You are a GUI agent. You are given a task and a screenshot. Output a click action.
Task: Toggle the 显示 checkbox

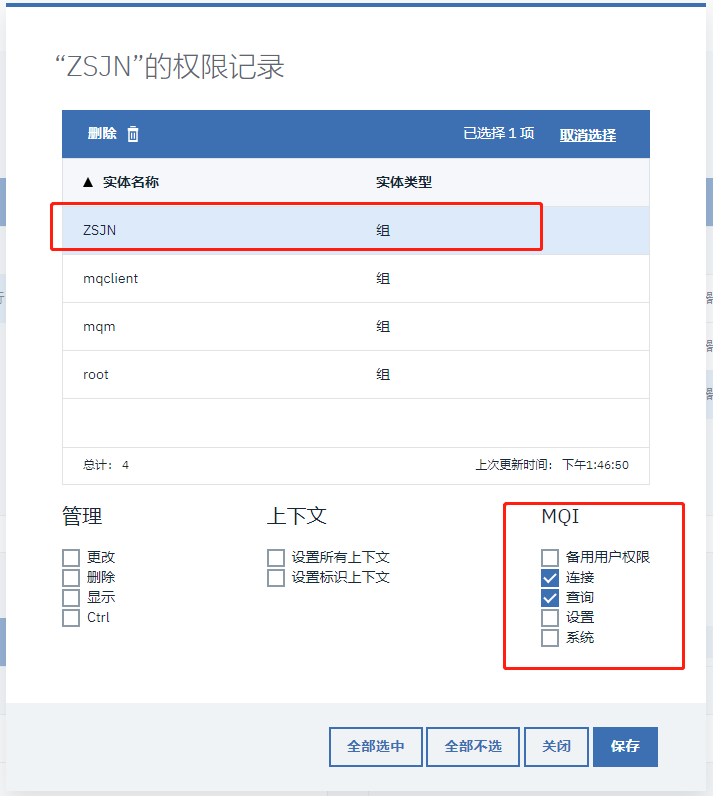point(71,597)
